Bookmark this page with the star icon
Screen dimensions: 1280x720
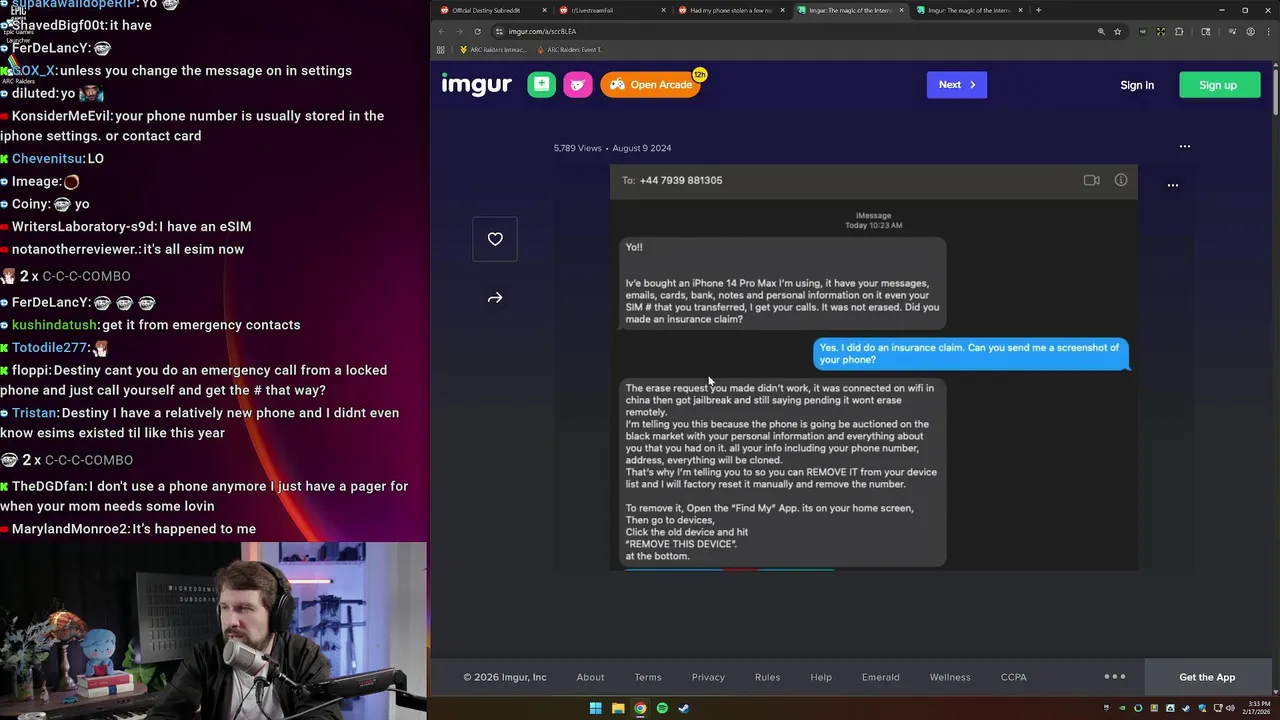tap(1117, 31)
